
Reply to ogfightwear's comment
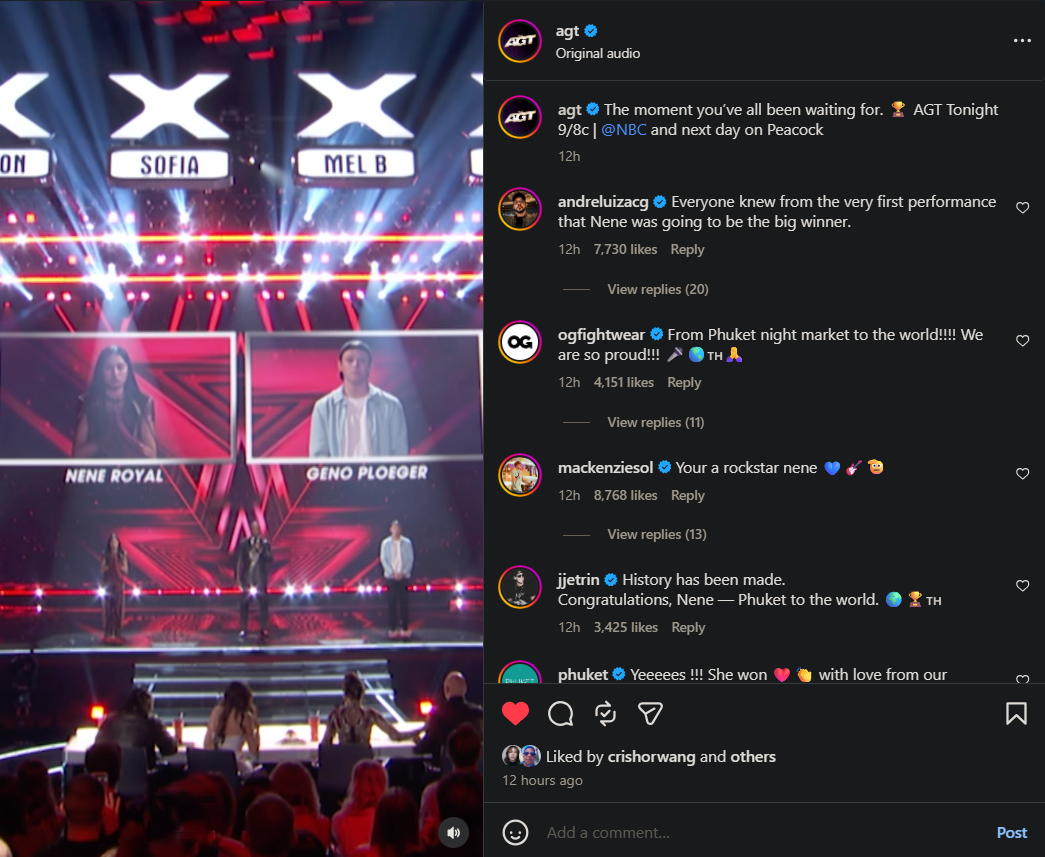coord(684,383)
